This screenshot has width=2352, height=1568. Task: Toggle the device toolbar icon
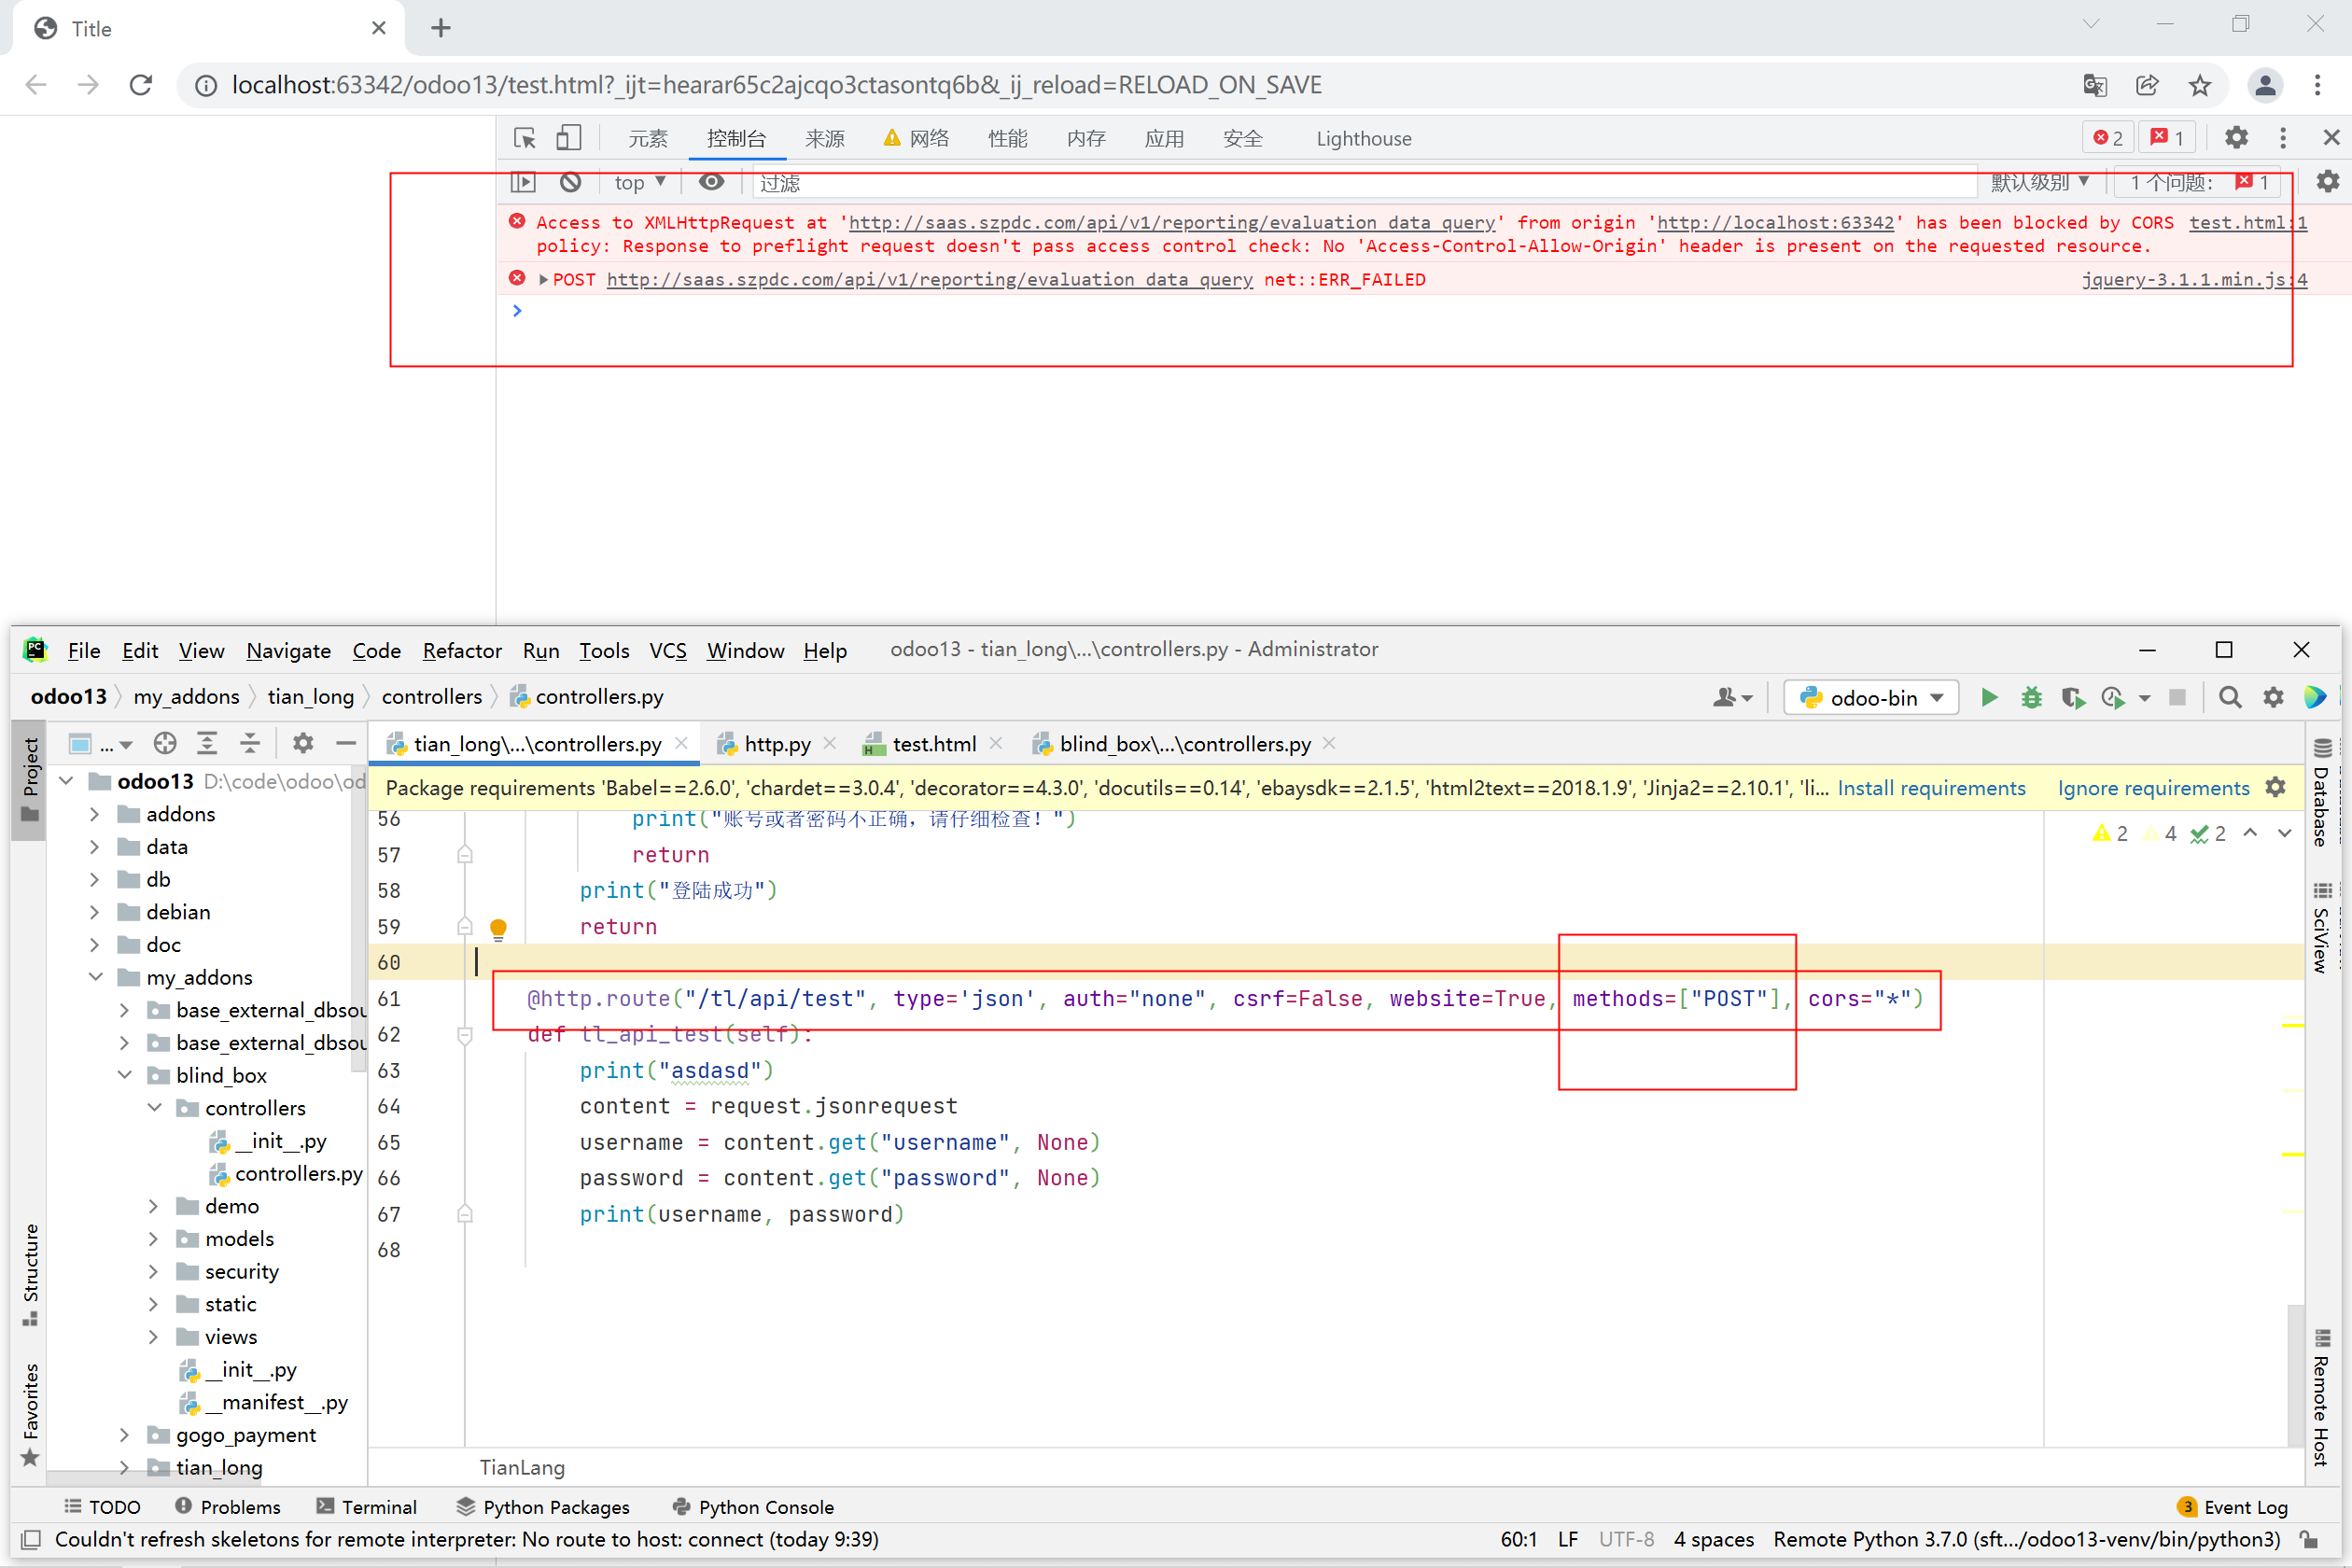pos(568,138)
